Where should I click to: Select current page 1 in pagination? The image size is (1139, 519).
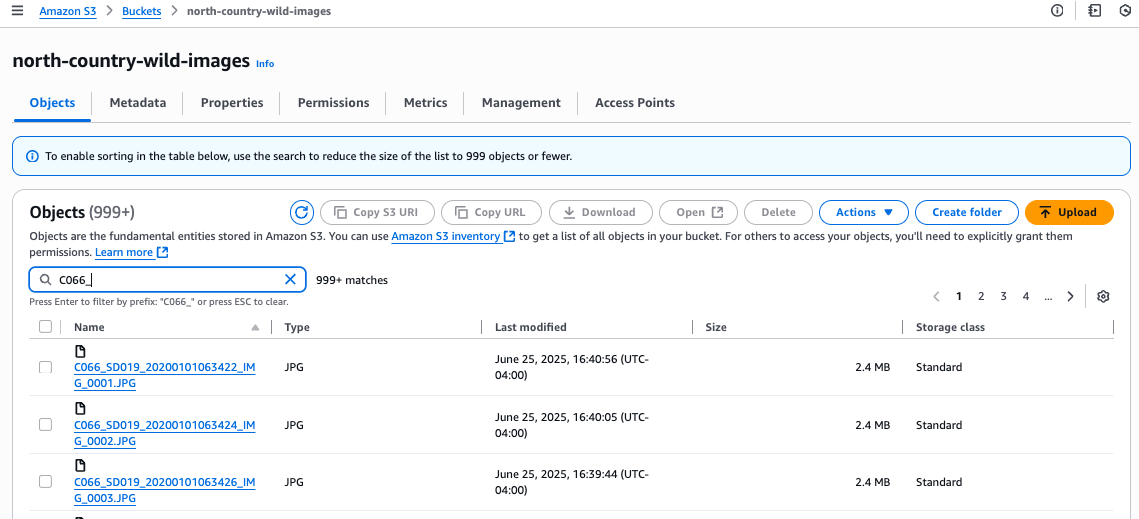pyautogui.click(x=959, y=296)
